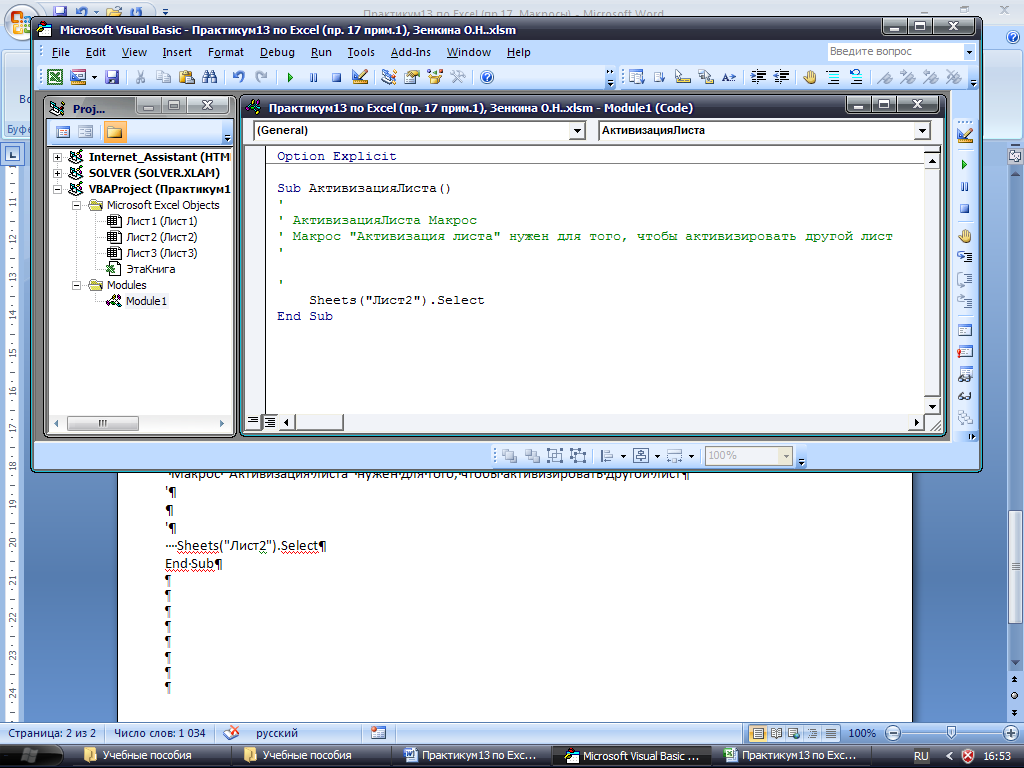Click the Copy icon in toolbar
Image resolution: width=1024 pixels, height=768 pixels.
coord(163,77)
